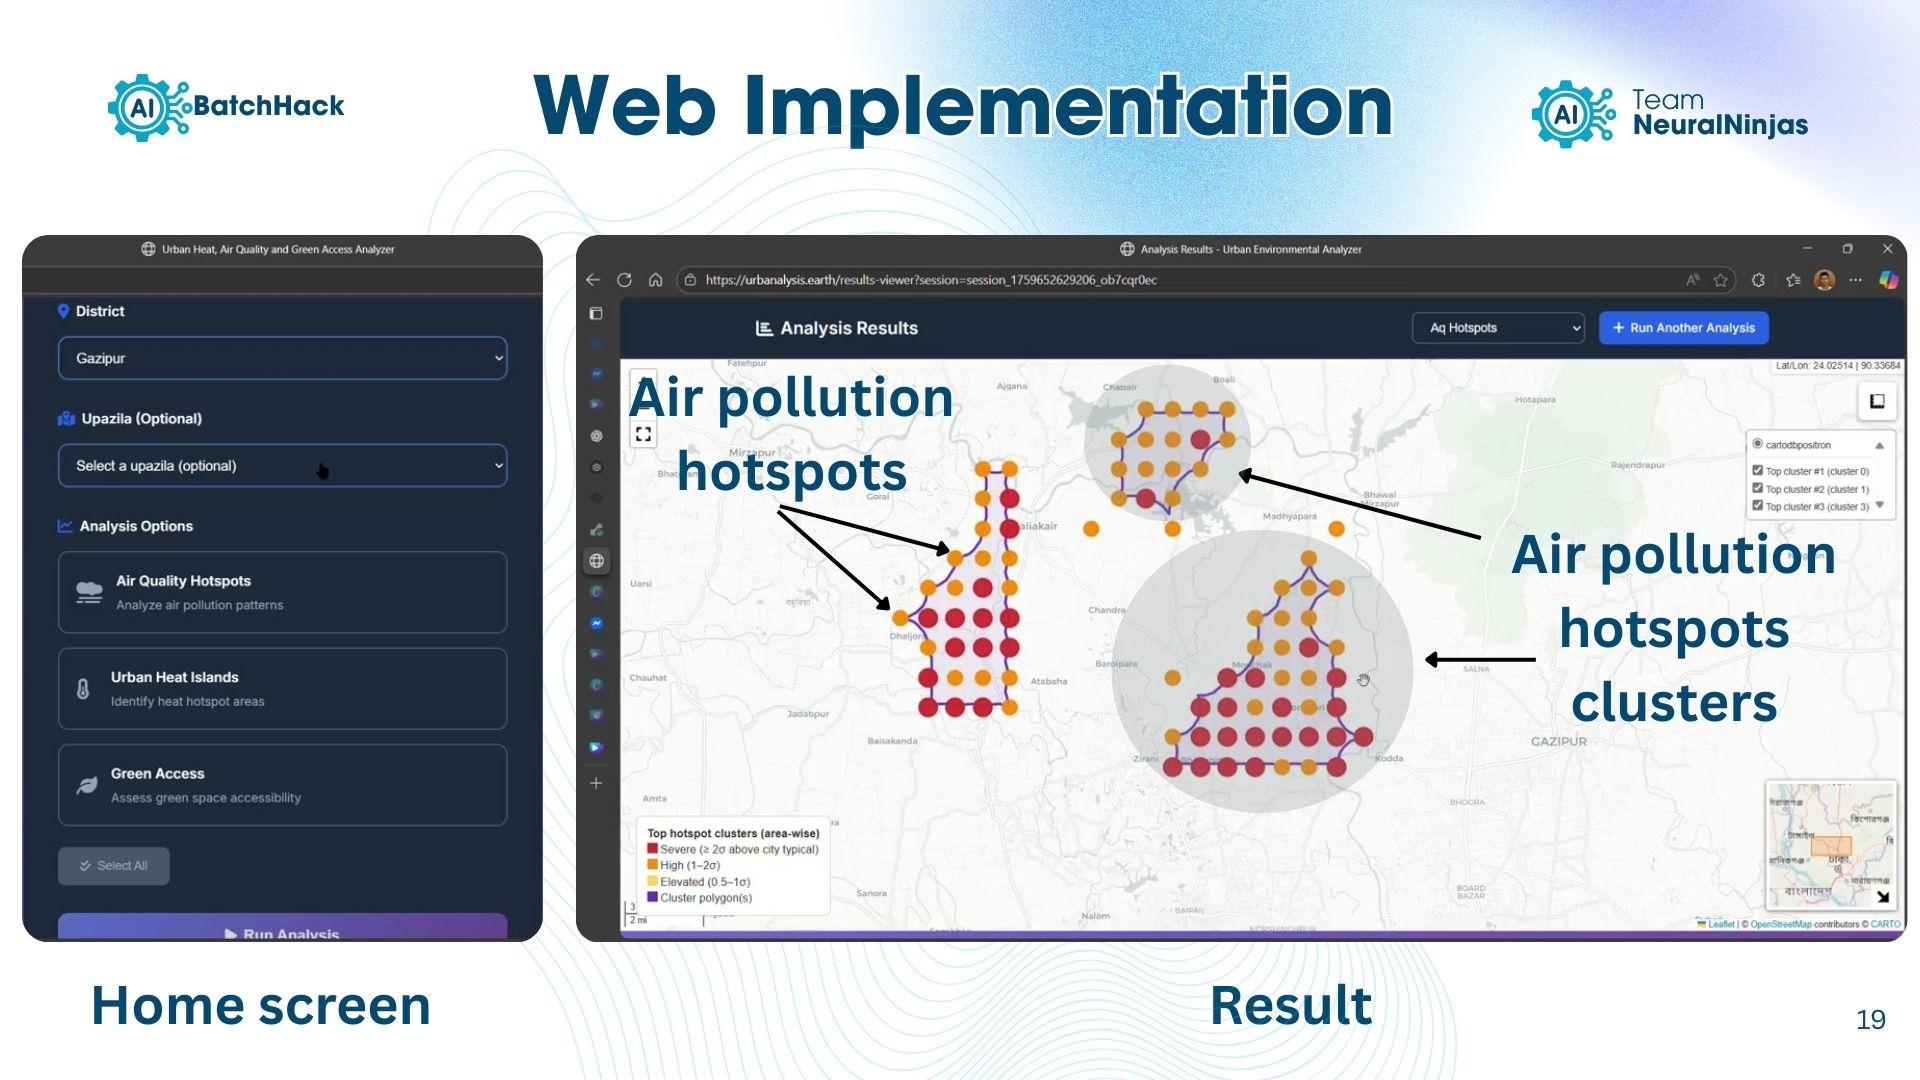Click the plus icon in browser sidebar
This screenshot has width=1920, height=1080.
[x=596, y=783]
